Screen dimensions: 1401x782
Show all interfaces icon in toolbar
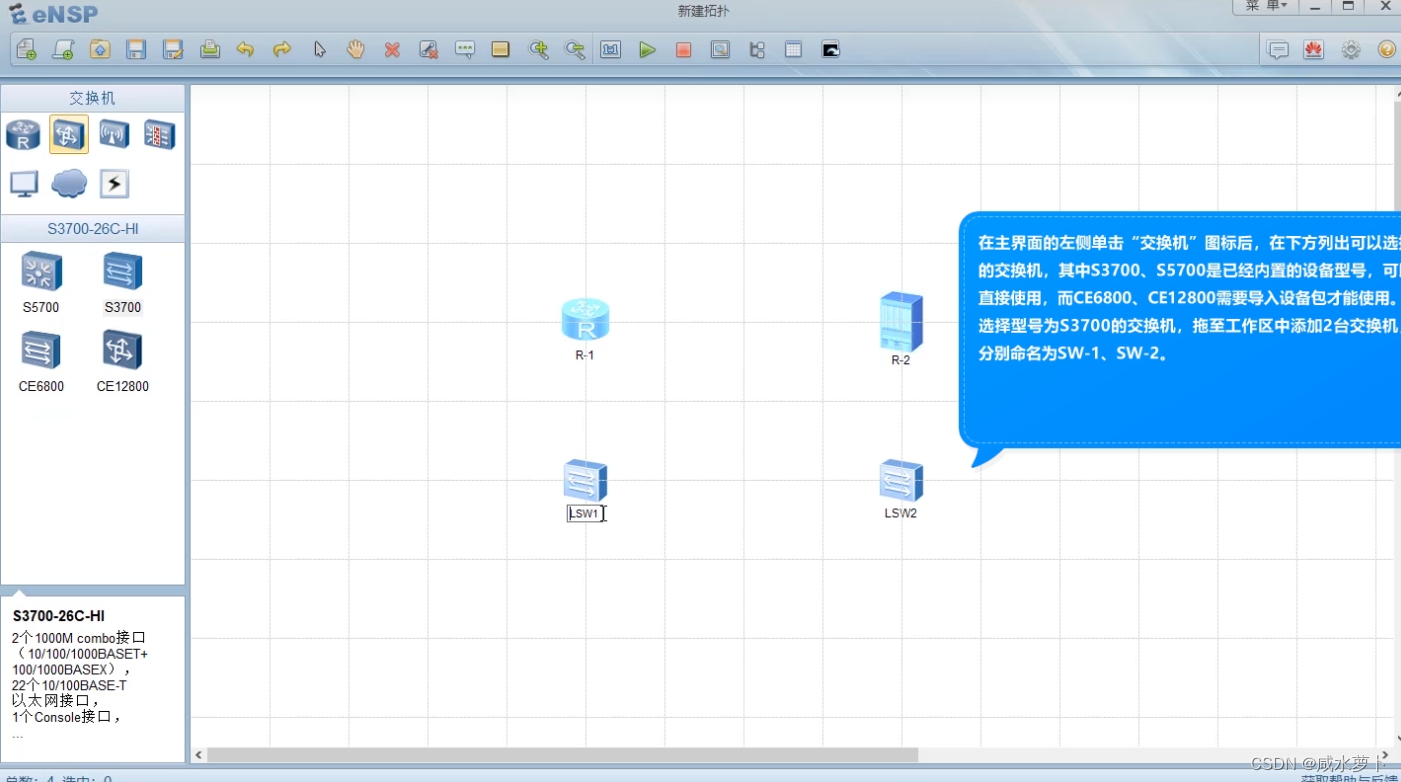757,49
